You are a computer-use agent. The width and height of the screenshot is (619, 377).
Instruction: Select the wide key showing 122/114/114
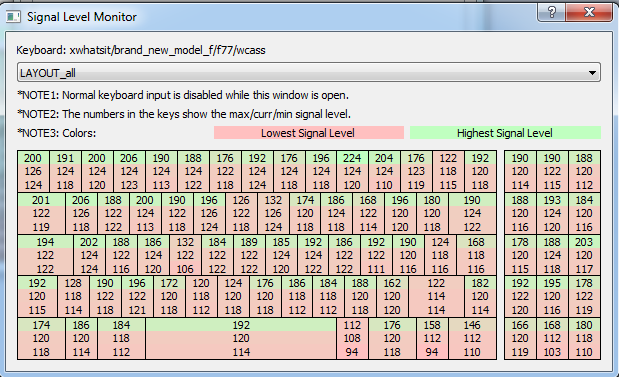pyautogui.click(x=436, y=296)
